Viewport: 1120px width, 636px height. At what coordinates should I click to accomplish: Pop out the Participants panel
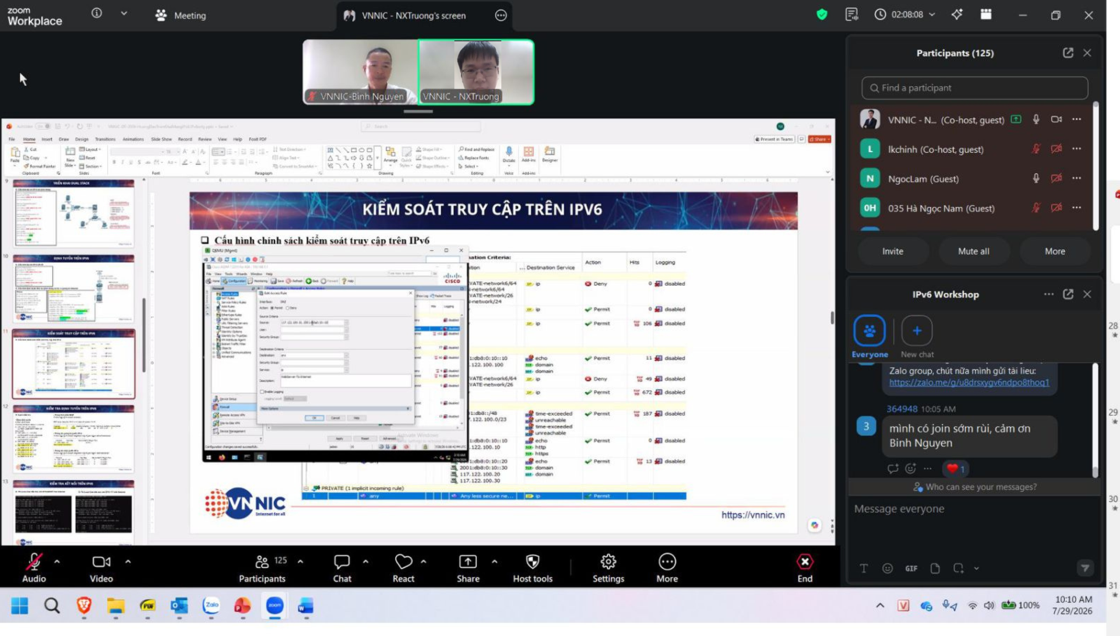[1068, 53]
